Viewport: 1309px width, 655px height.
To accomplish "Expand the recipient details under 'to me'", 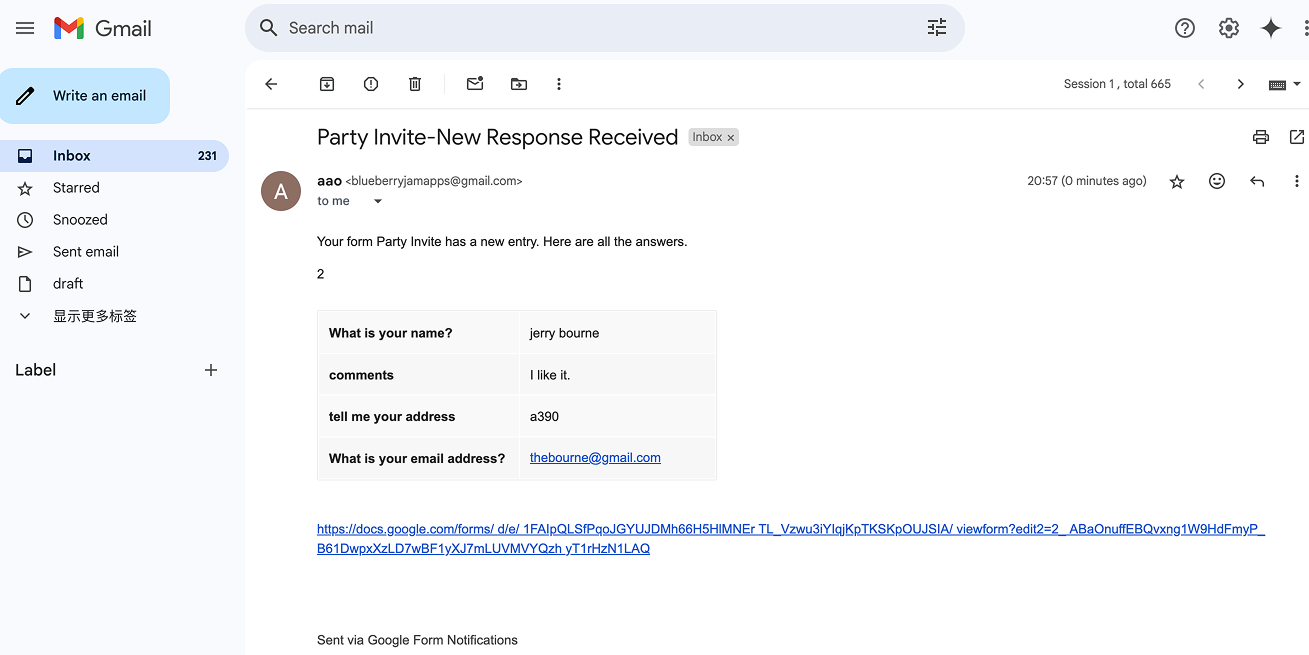I will (377, 201).
